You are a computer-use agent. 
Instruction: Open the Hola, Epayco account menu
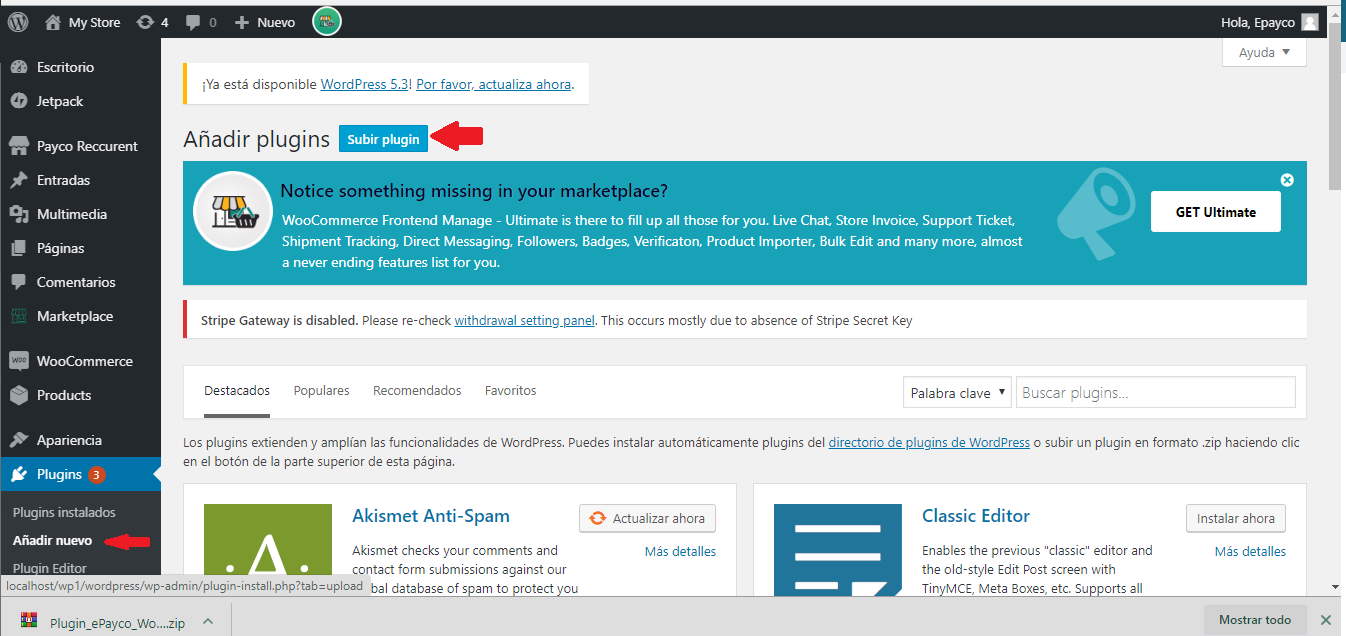click(x=1270, y=22)
